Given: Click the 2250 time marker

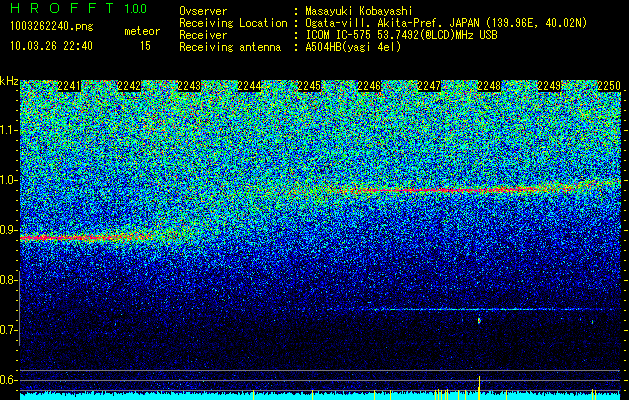Looking at the screenshot, I should (609, 86).
